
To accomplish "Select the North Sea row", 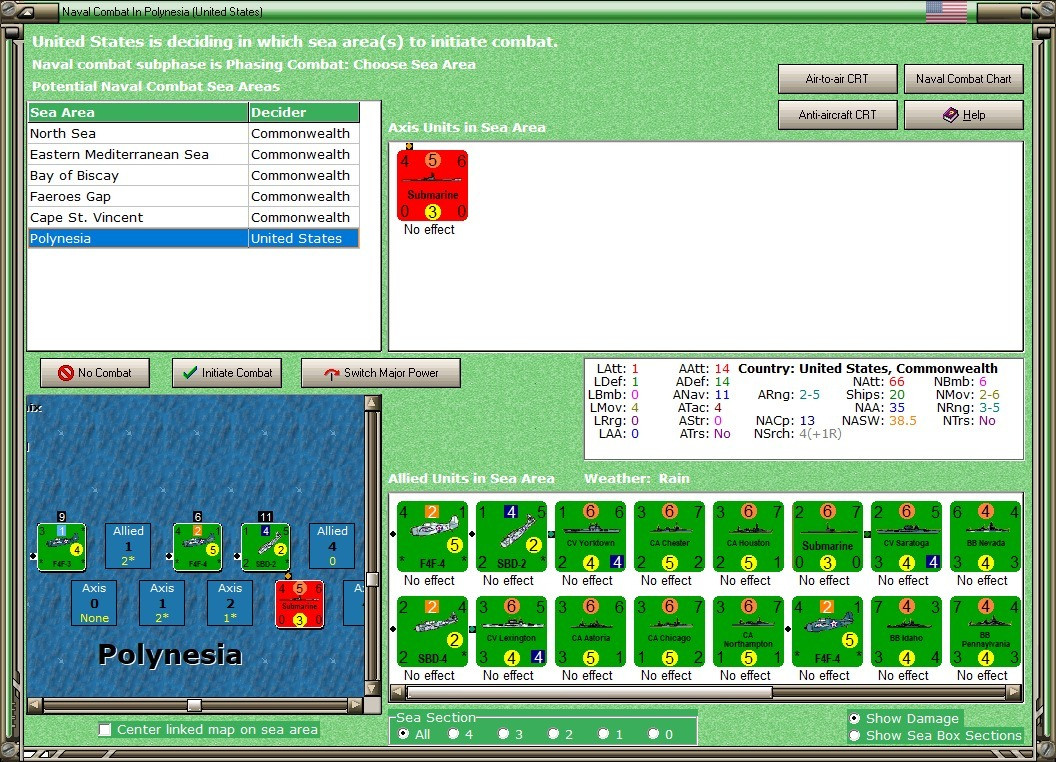I will [x=193, y=133].
